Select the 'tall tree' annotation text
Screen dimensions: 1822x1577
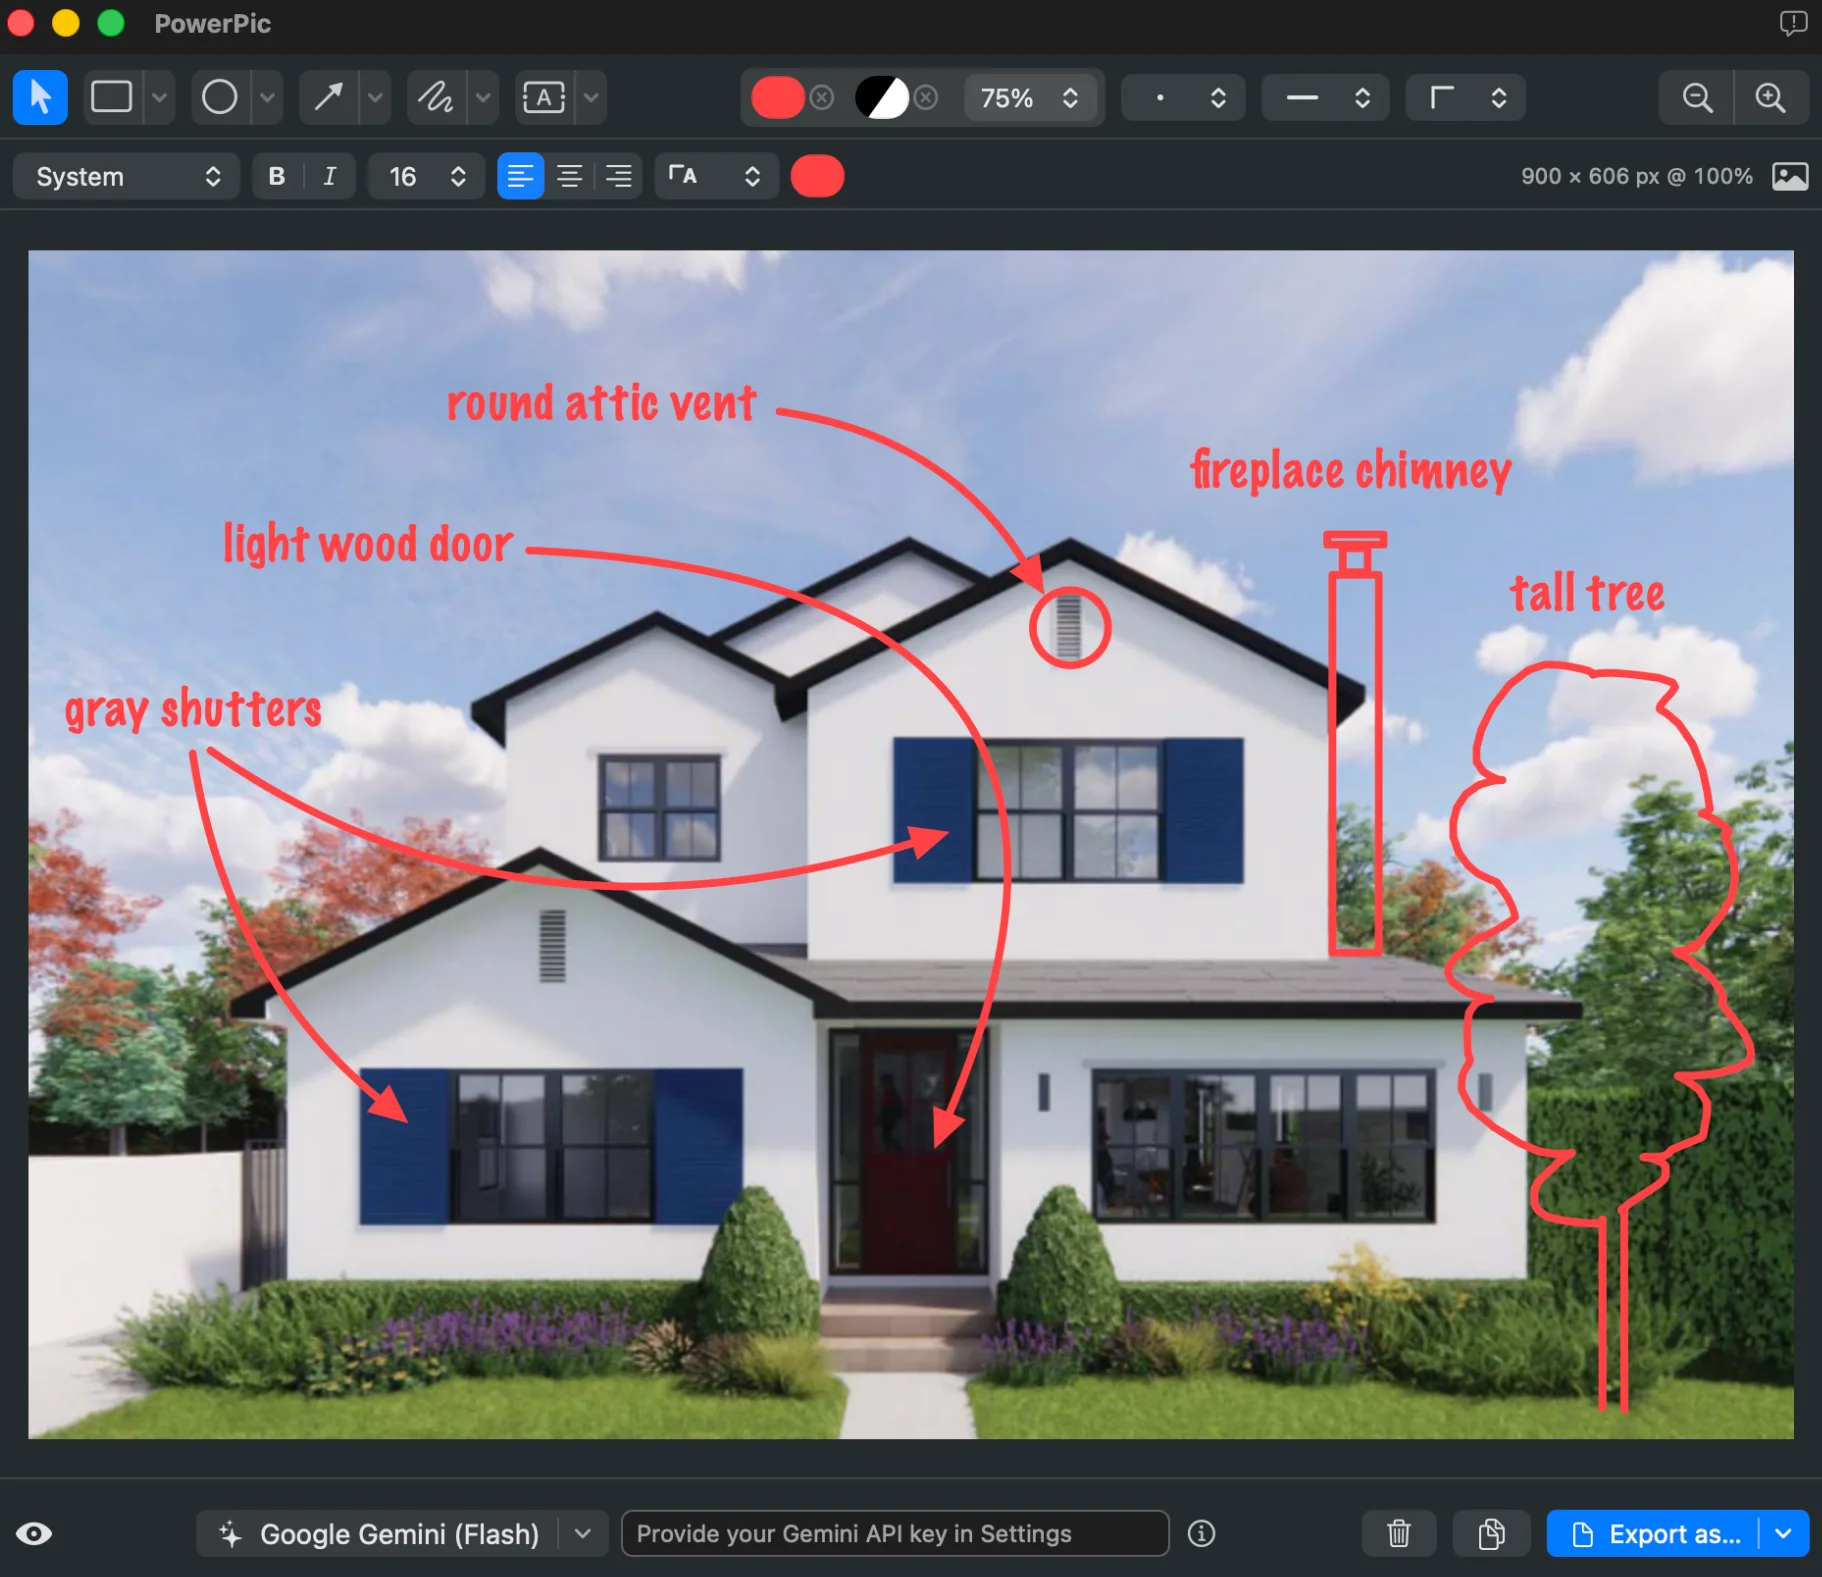coord(1588,593)
